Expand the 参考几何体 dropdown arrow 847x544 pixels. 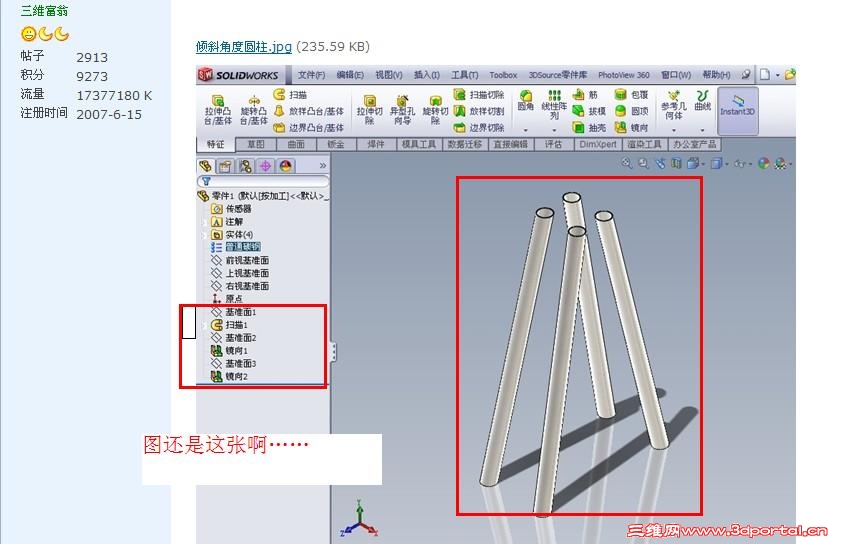(674, 130)
